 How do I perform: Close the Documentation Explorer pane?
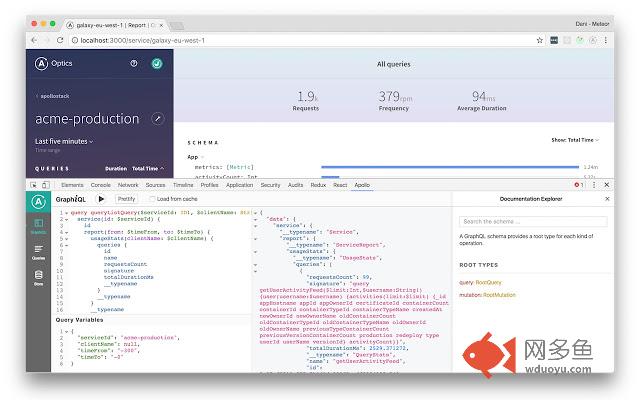click(607, 199)
